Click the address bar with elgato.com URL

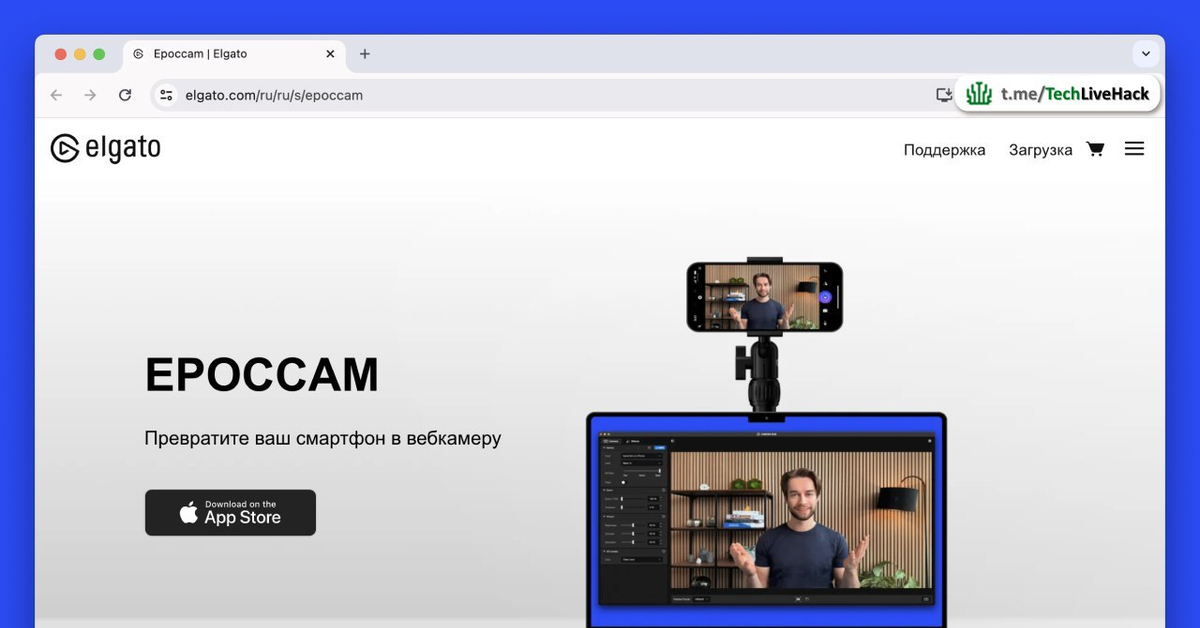point(555,95)
